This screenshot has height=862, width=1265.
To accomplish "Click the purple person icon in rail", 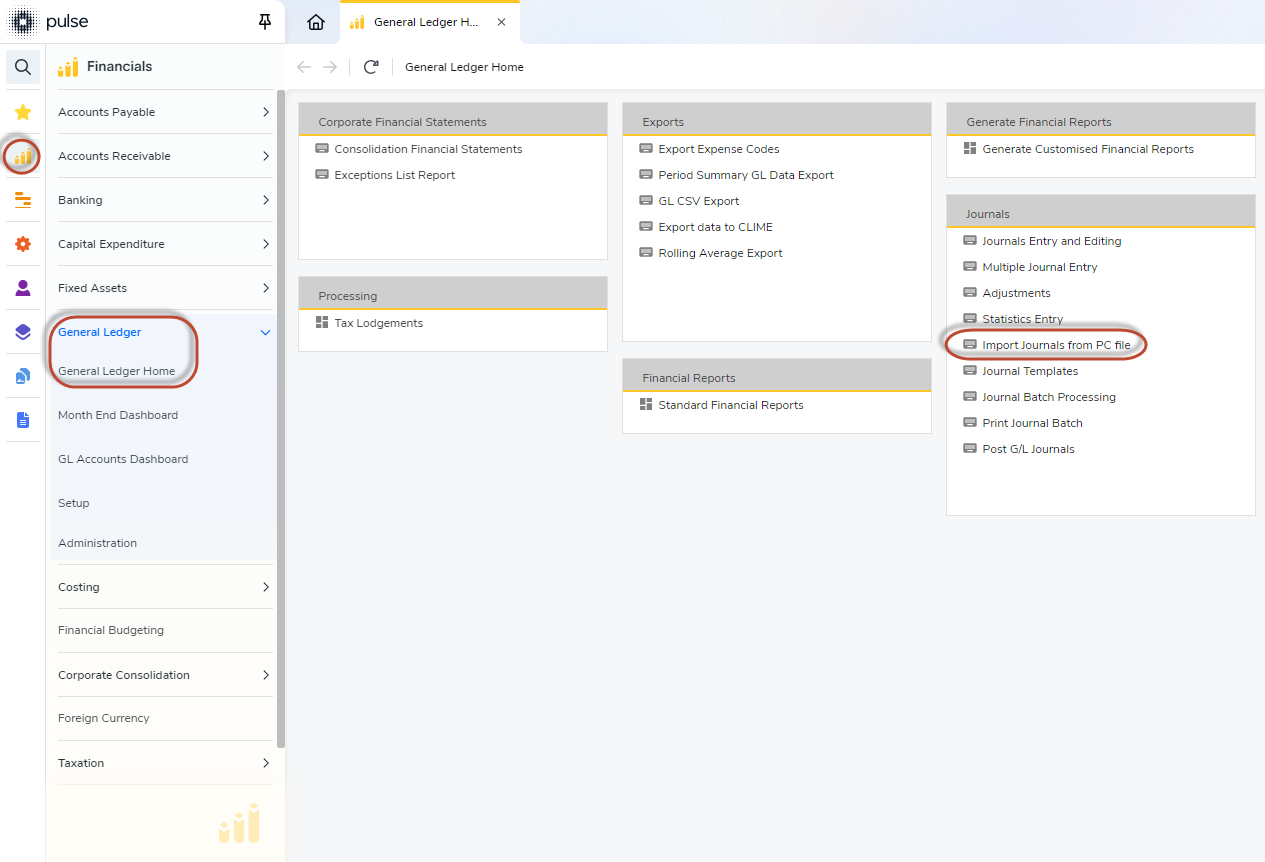I will point(23,288).
